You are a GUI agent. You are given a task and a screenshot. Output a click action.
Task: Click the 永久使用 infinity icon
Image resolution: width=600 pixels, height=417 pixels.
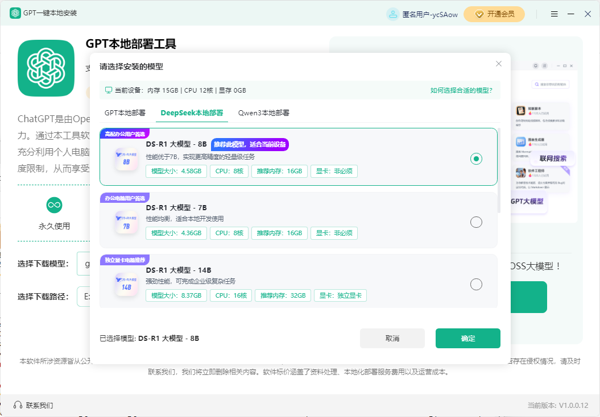(x=54, y=204)
